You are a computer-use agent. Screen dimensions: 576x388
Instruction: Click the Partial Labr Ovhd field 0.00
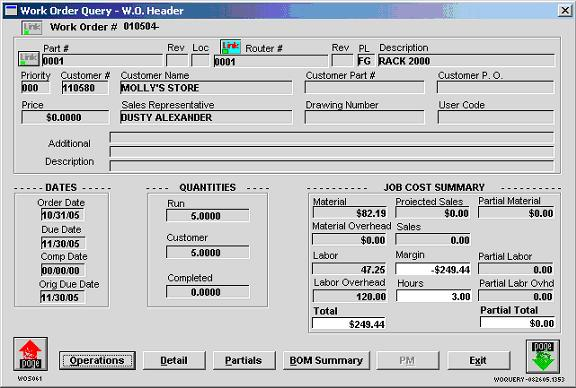(516, 296)
